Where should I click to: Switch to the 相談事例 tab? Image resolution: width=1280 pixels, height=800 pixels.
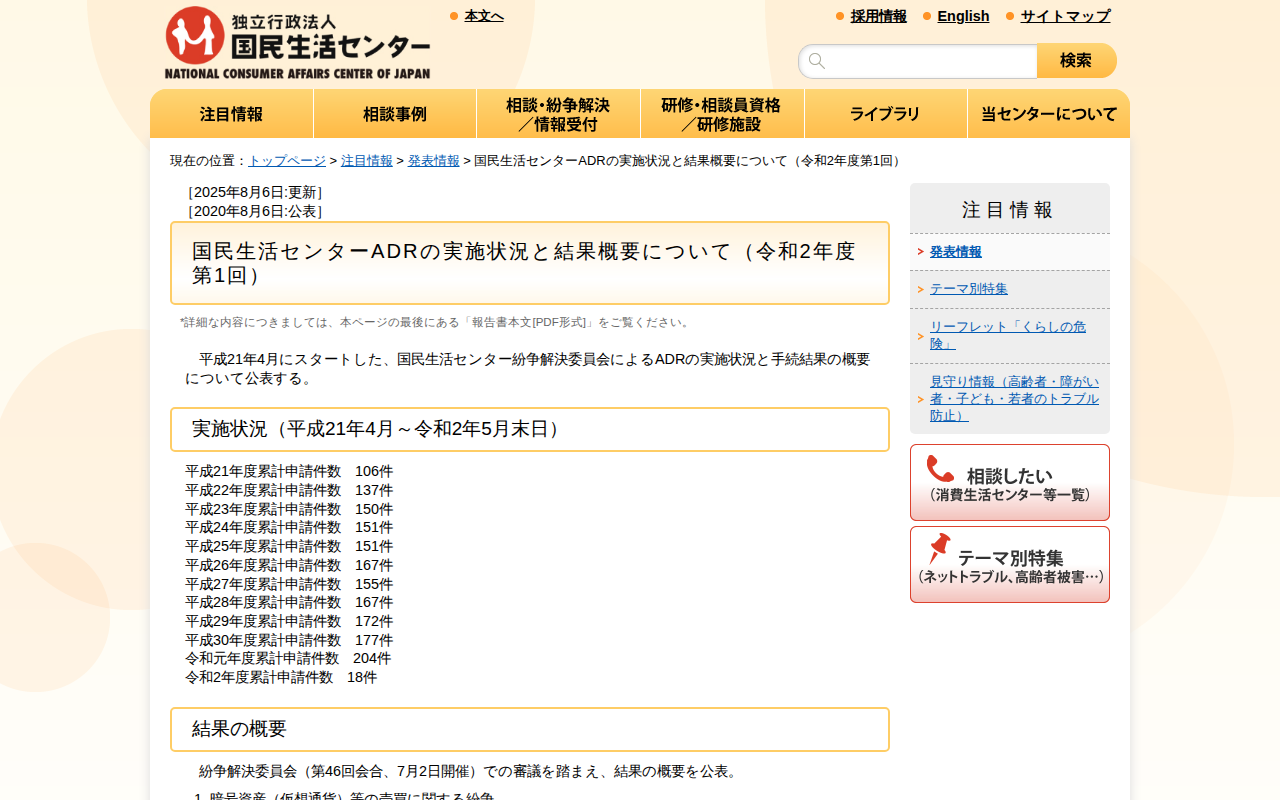pos(395,113)
